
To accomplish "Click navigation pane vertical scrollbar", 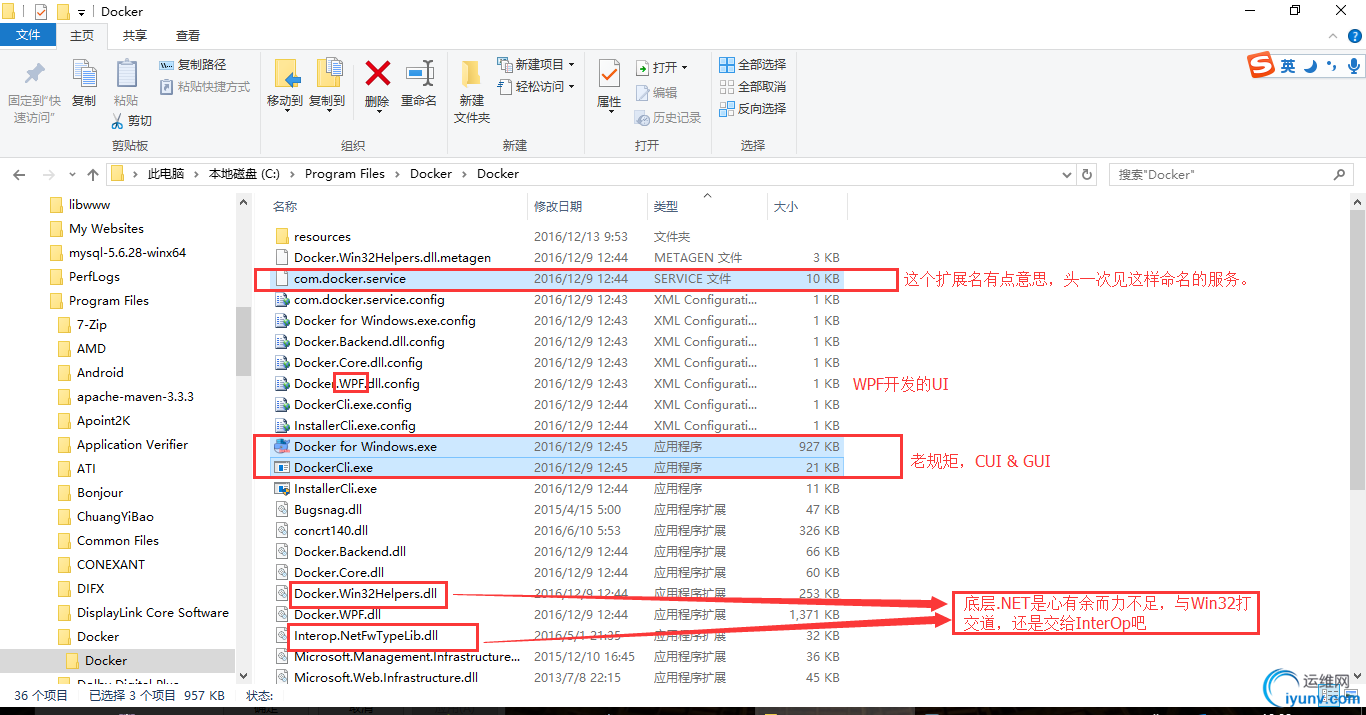I will pyautogui.click(x=243, y=340).
